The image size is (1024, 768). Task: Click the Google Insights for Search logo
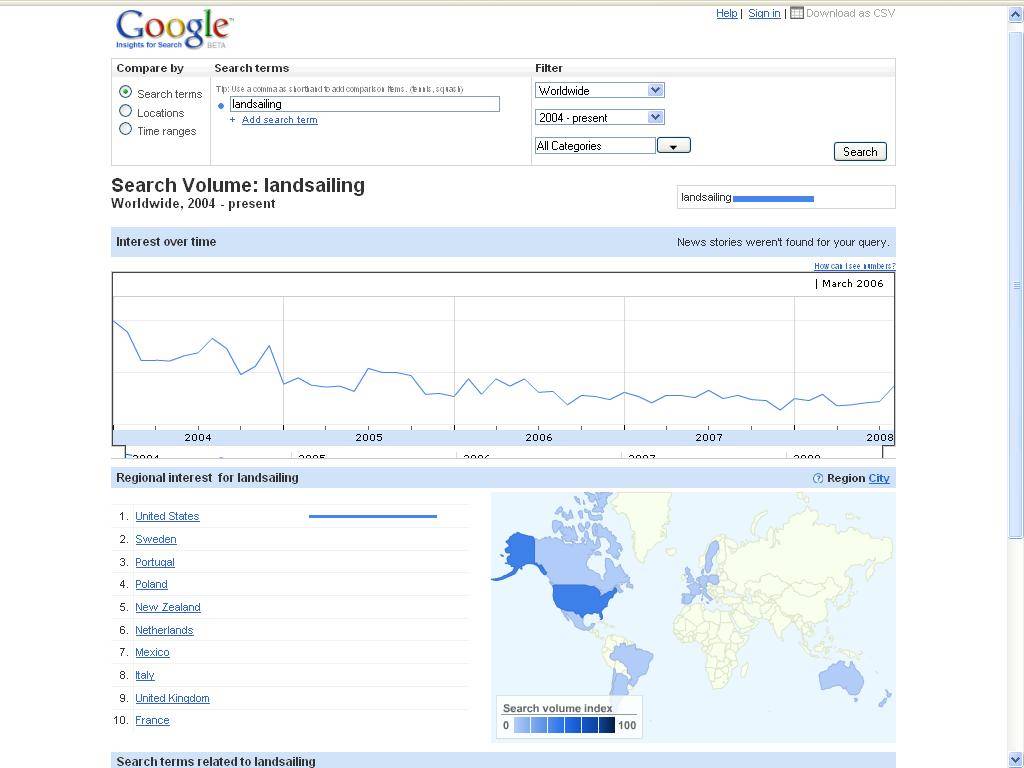(173, 29)
